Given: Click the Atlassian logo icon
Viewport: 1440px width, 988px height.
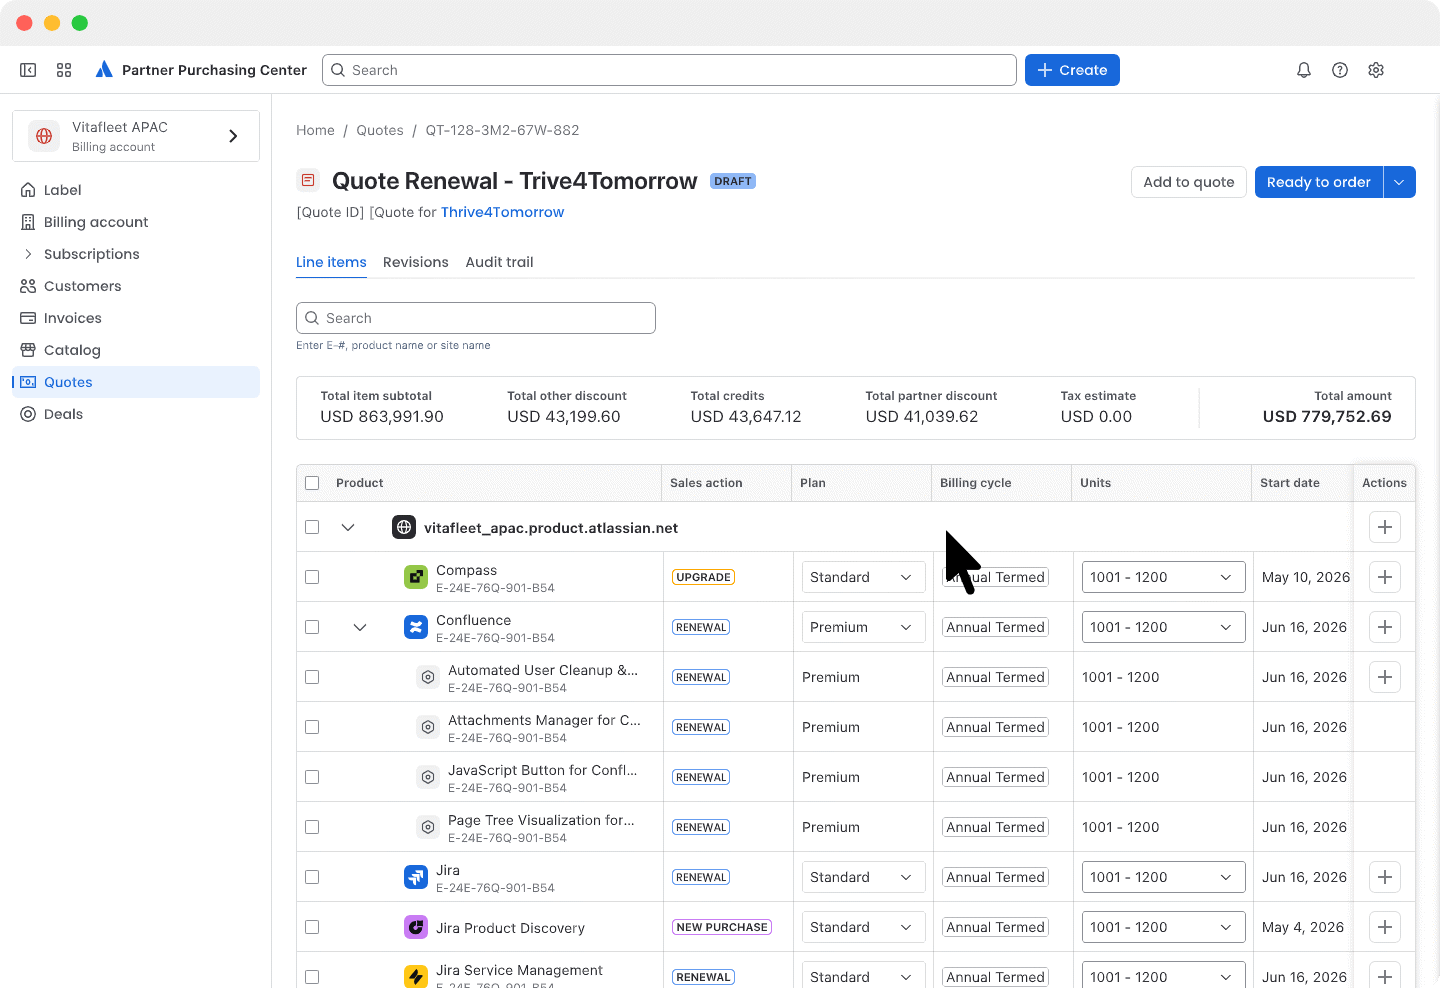Looking at the screenshot, I should coord(104,70).
